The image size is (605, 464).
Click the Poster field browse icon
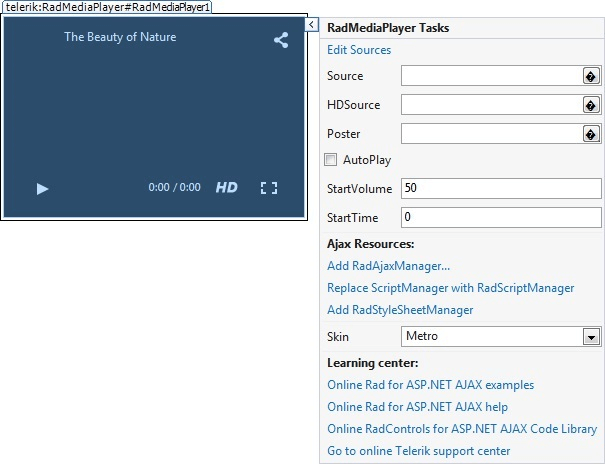click(590, 134)
